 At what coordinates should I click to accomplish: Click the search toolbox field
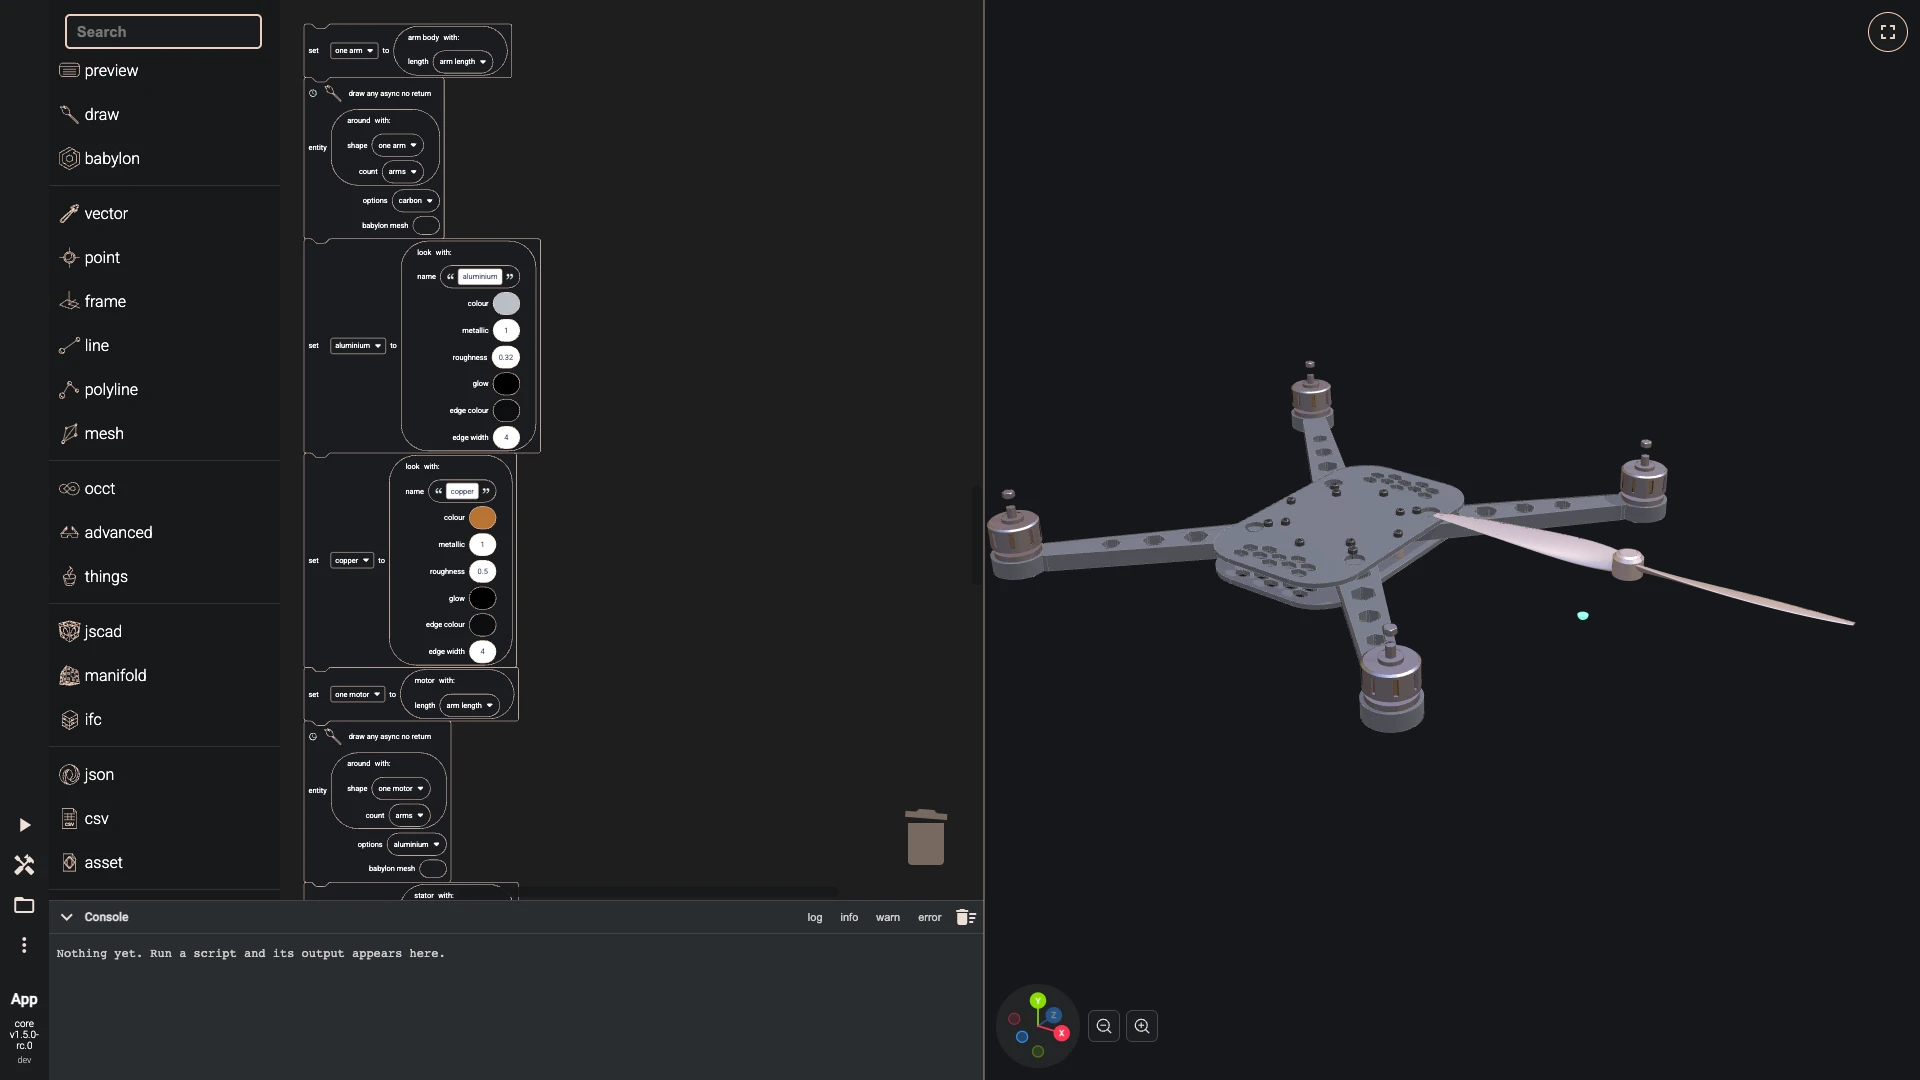pos(163,31)
